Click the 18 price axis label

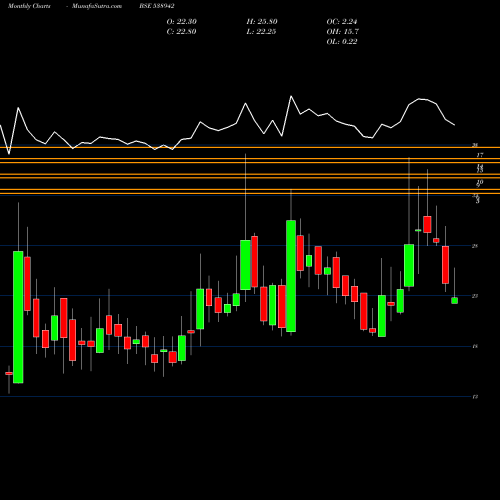pos(475,346)
